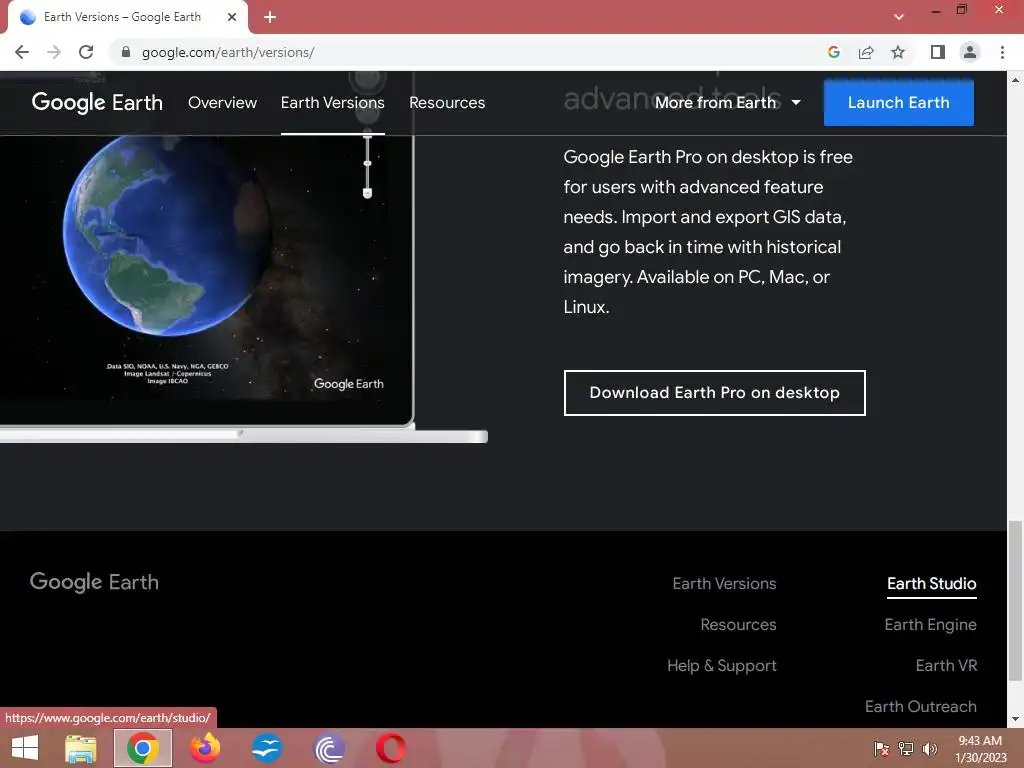Click the volume speaker tray icon

tap(929, 748)
